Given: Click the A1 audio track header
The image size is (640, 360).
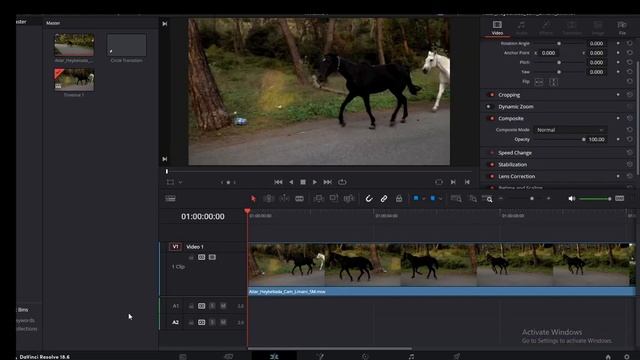Looking at the screenshot, I should 176,306.
